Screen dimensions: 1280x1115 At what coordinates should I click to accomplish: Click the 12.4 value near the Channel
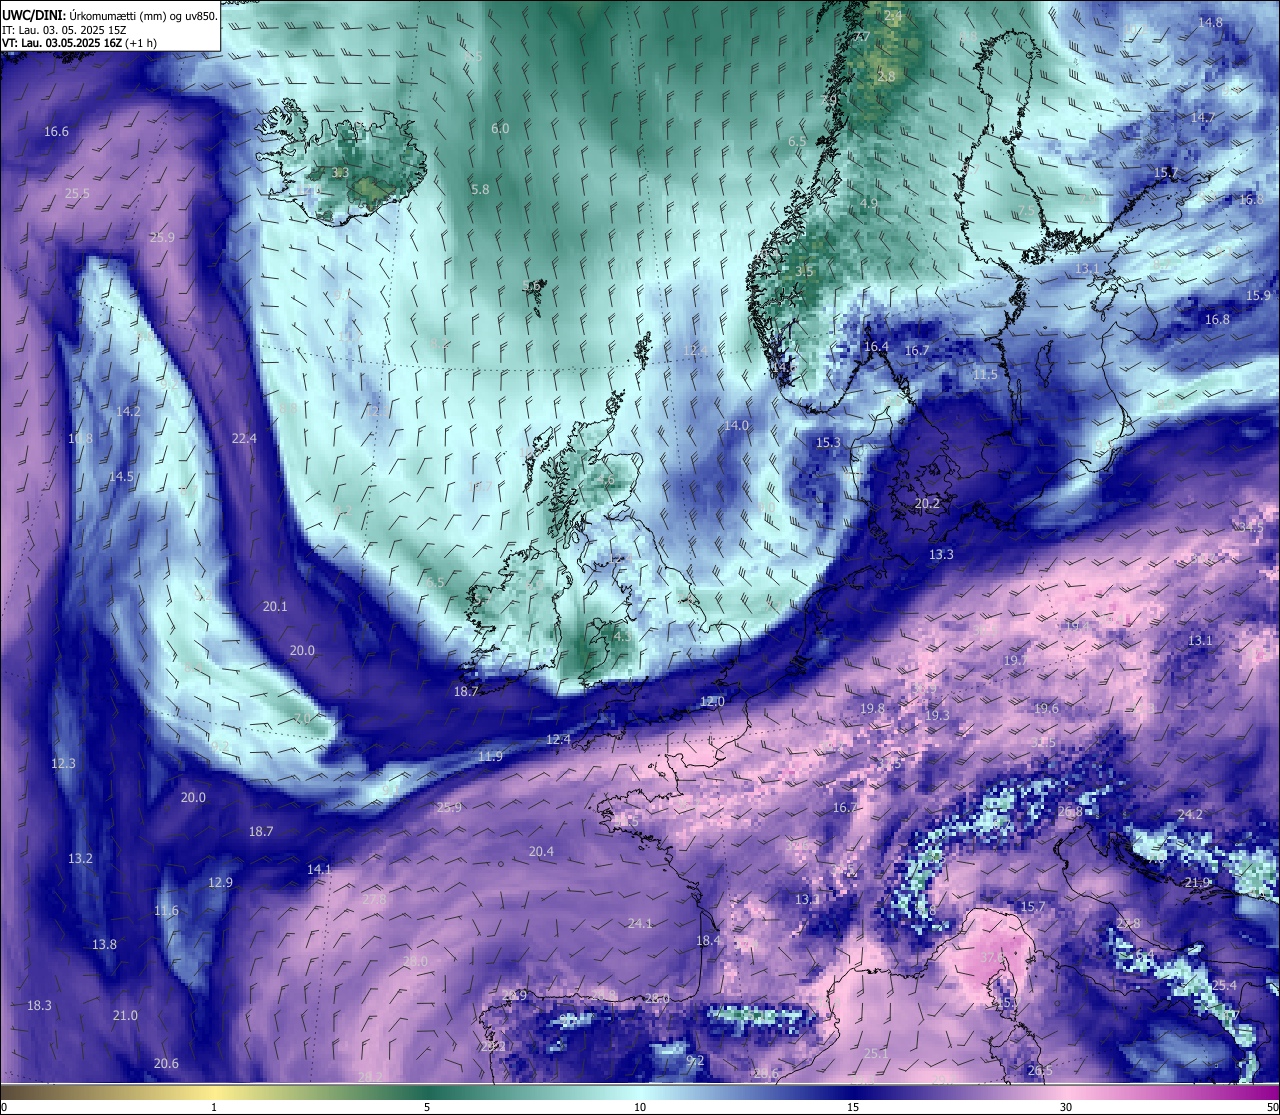pyautogui.click(x=558, y=740)
